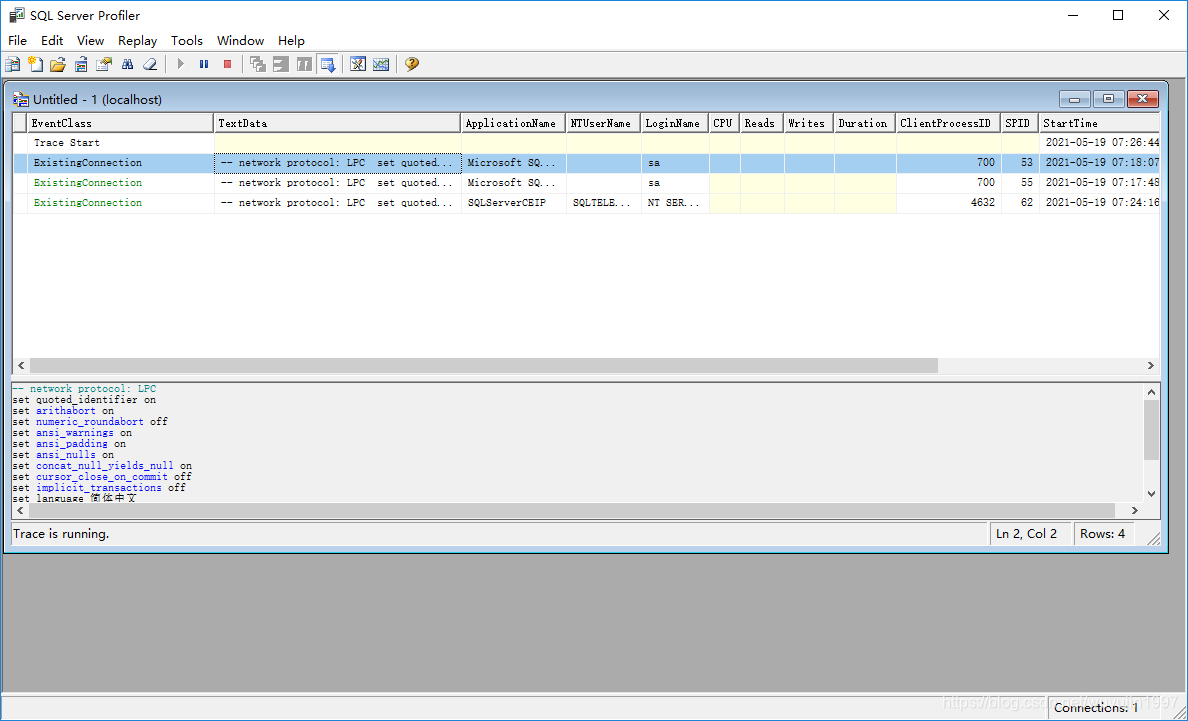Select the Trace Start row
Screen dimensions: 1188x721
tap(586, 142)
